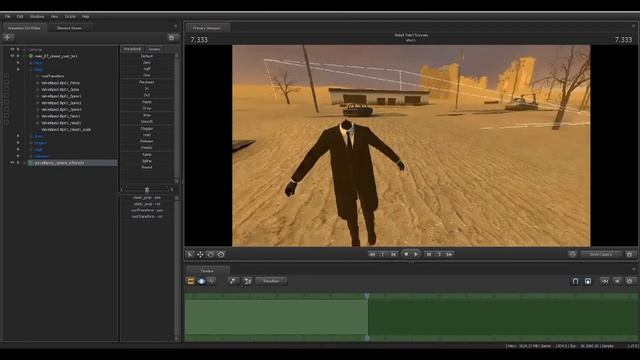This screenshot has height=360, width=640.
Task: Toggle selectable arrow for the Arms group
Action: coord(18,136)
